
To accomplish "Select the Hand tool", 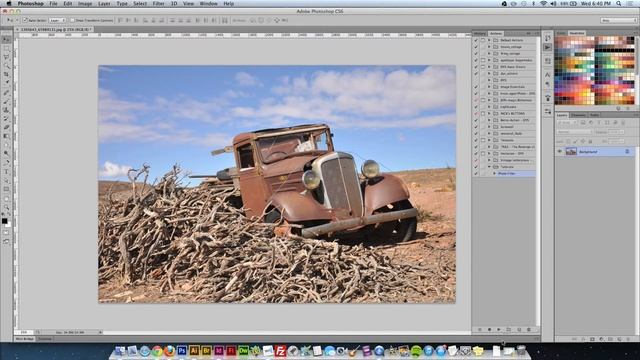I will click(7, 199).
